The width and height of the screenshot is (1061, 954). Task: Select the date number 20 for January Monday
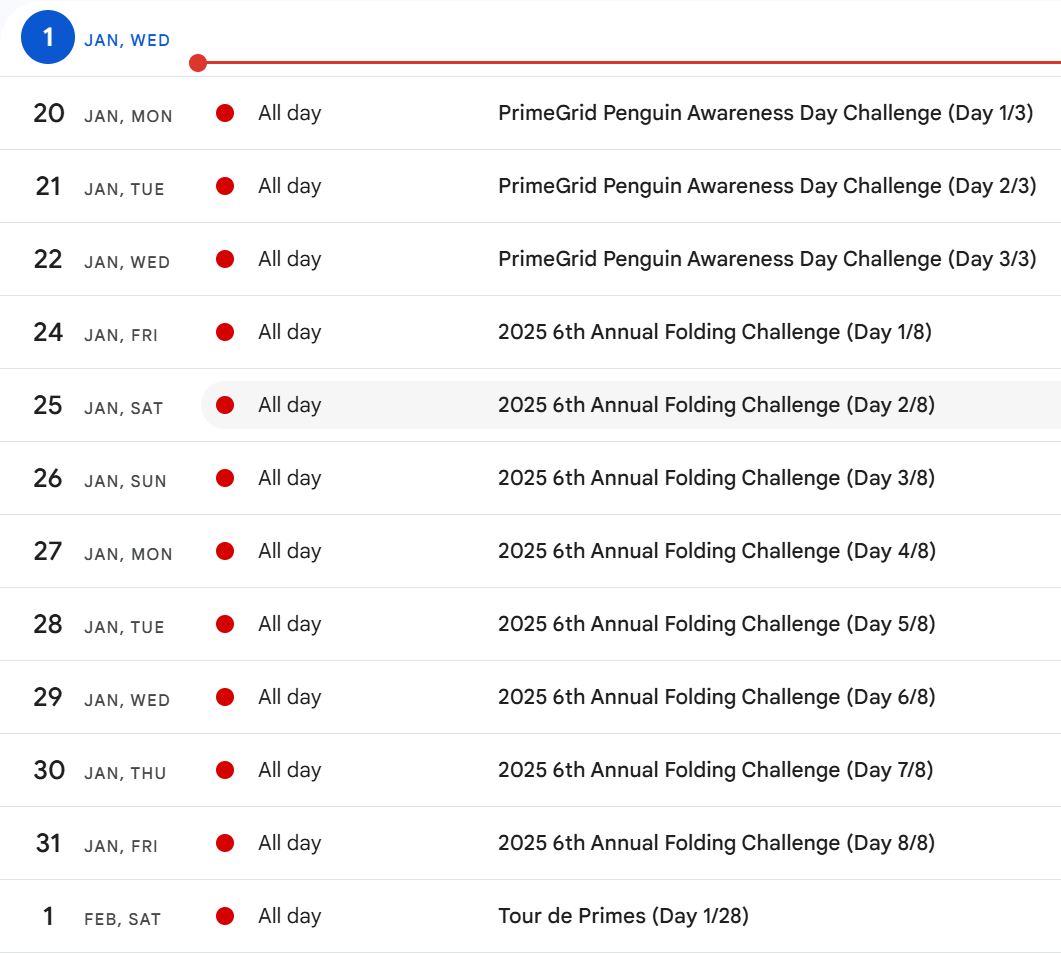pyautogui.click(x=48, y=112)
